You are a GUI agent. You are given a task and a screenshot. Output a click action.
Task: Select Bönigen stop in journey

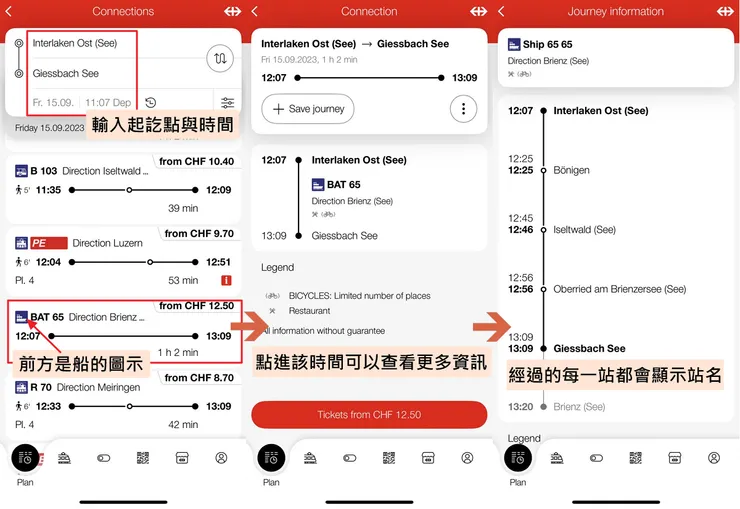572,170
